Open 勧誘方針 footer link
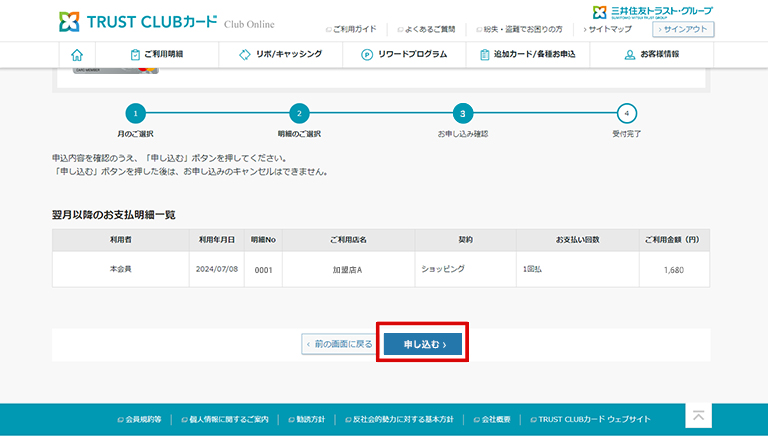 (x=307, y=419)
